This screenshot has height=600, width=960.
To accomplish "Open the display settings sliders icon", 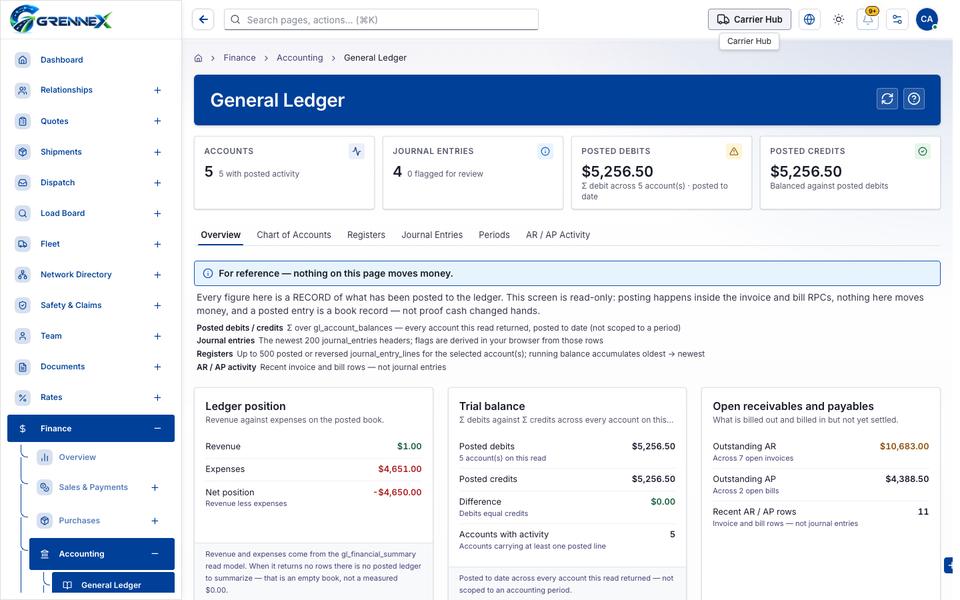I will [x=898, y=20].
